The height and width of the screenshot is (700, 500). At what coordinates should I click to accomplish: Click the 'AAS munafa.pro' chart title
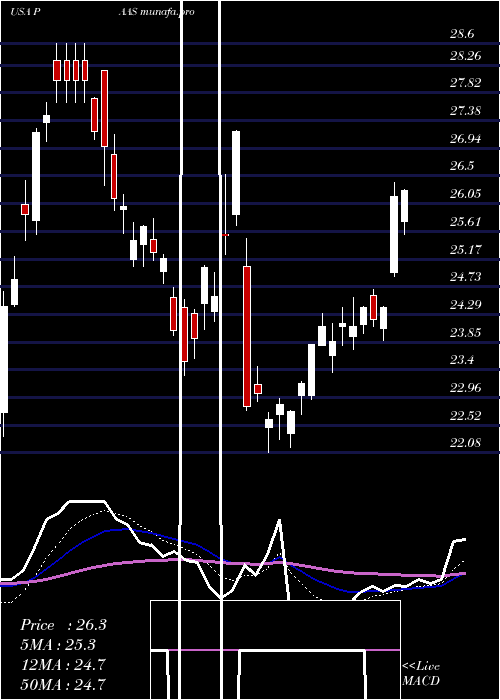(156, 12)
